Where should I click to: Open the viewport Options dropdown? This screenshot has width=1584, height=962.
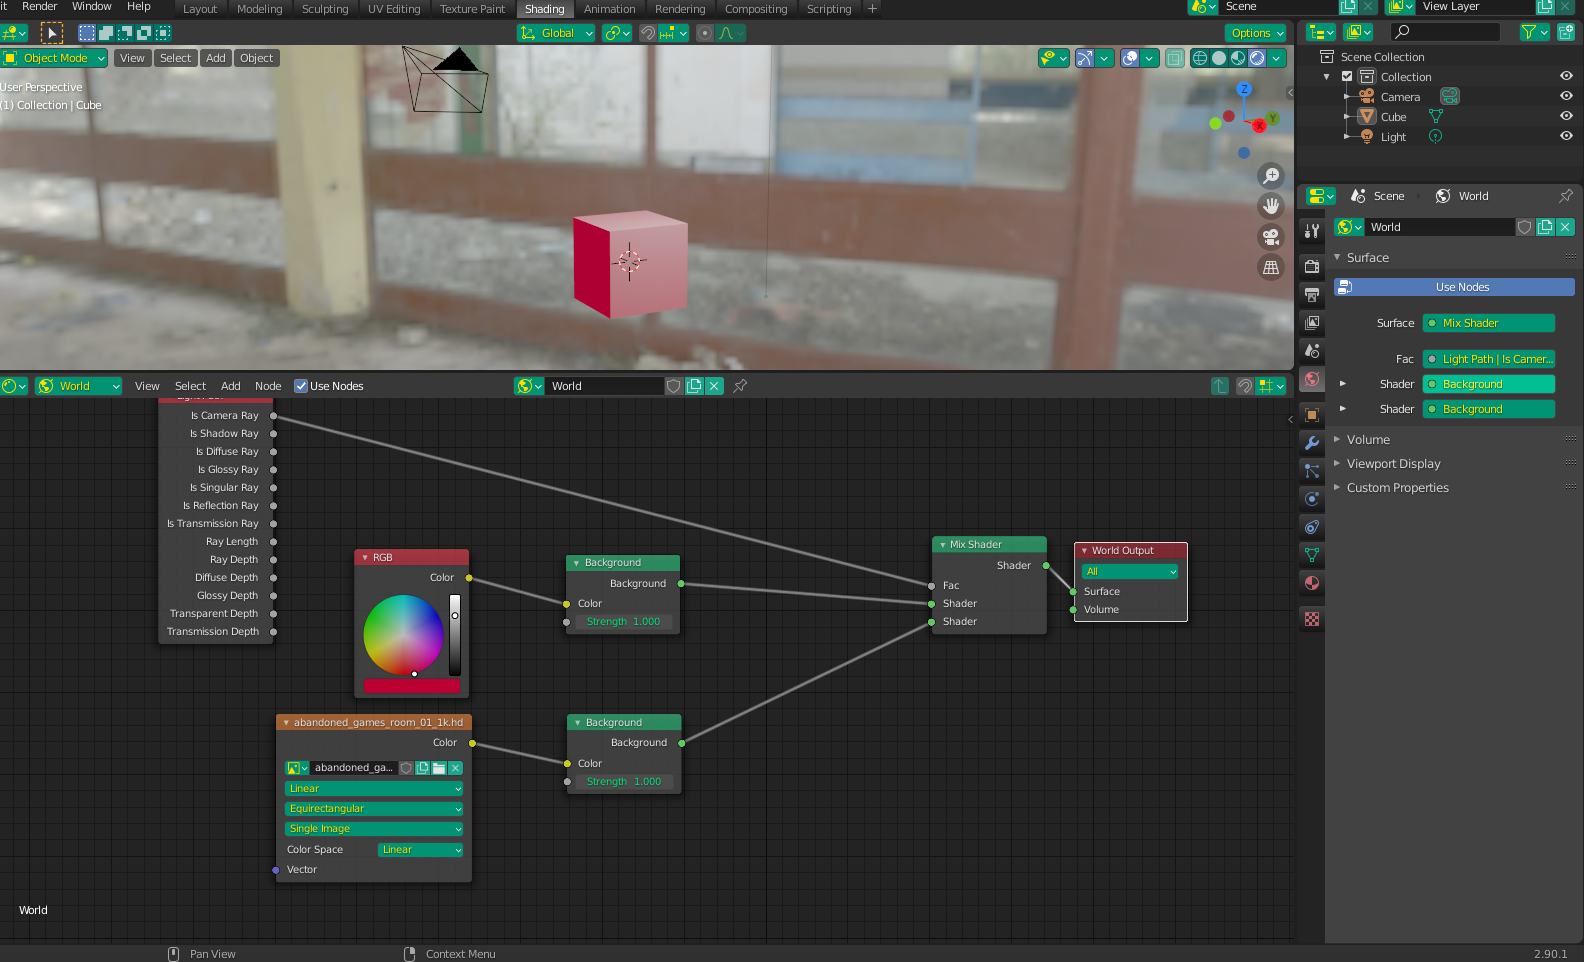(1256, 33)
